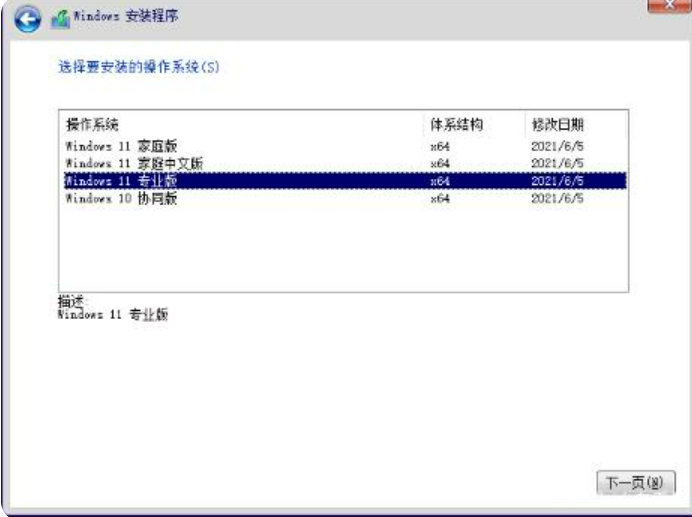The width and height of the screenshot is (692, 517).
Task: Select the highlighted Windows 11 专业版 row
Action: coord(345,181)
